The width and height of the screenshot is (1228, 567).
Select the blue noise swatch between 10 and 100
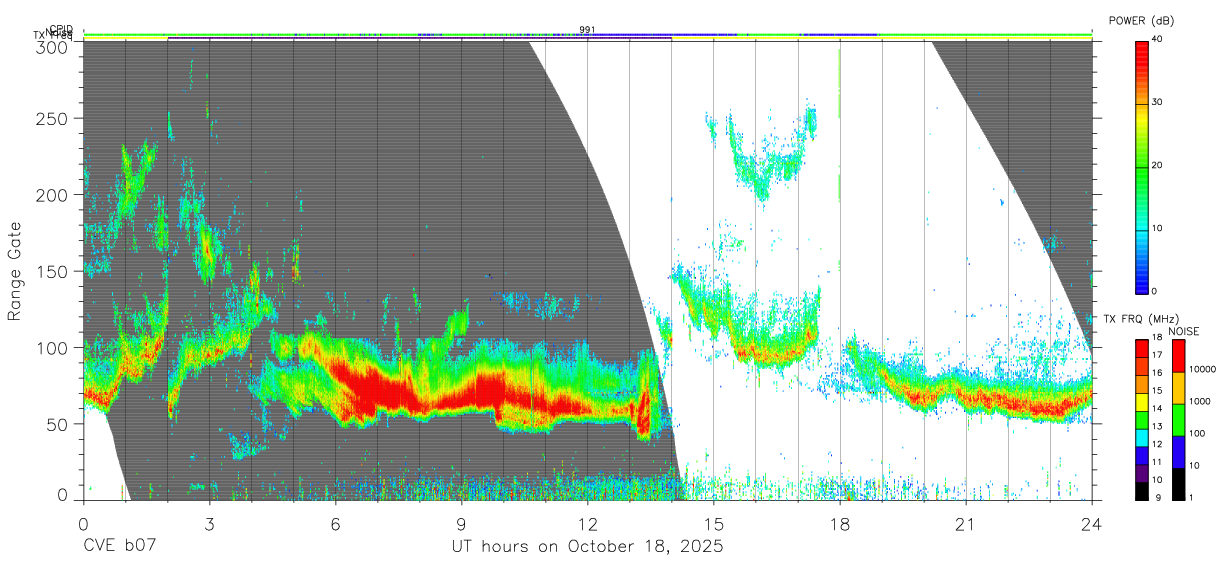click(x=1178, y=452)
